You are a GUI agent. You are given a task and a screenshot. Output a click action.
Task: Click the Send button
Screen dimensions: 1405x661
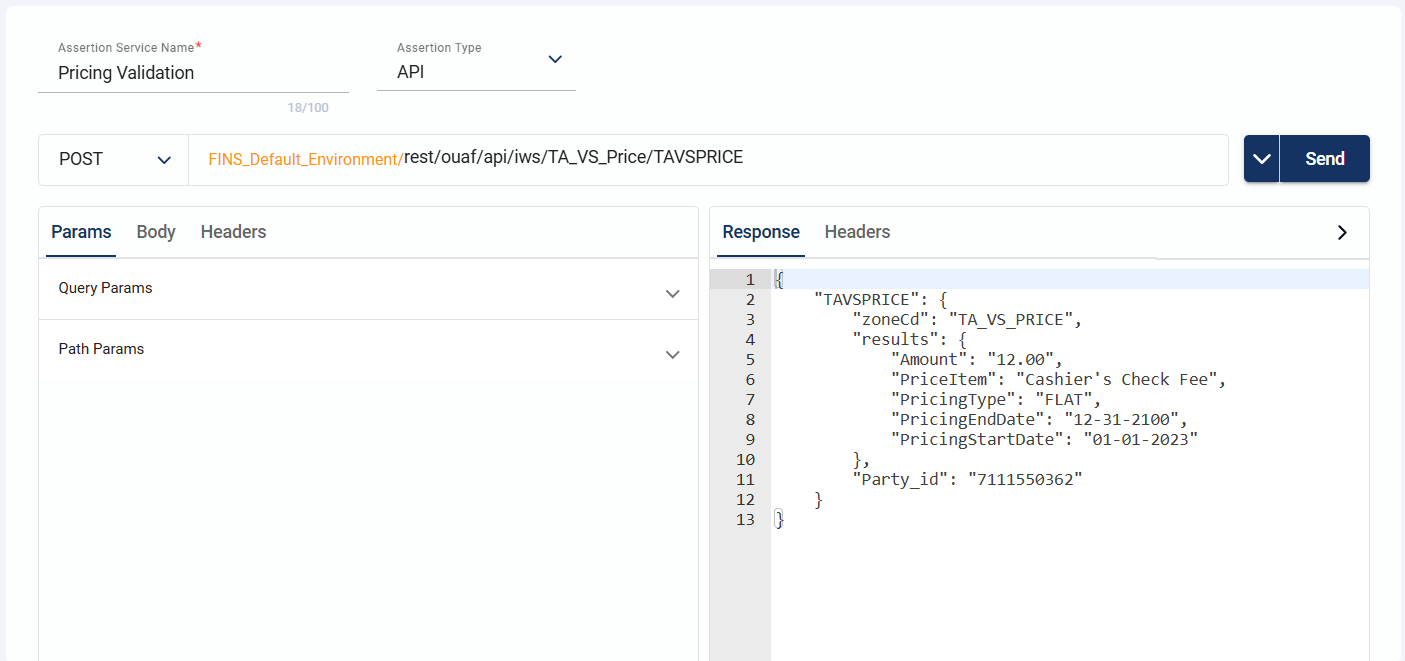tap(1324, 159)
